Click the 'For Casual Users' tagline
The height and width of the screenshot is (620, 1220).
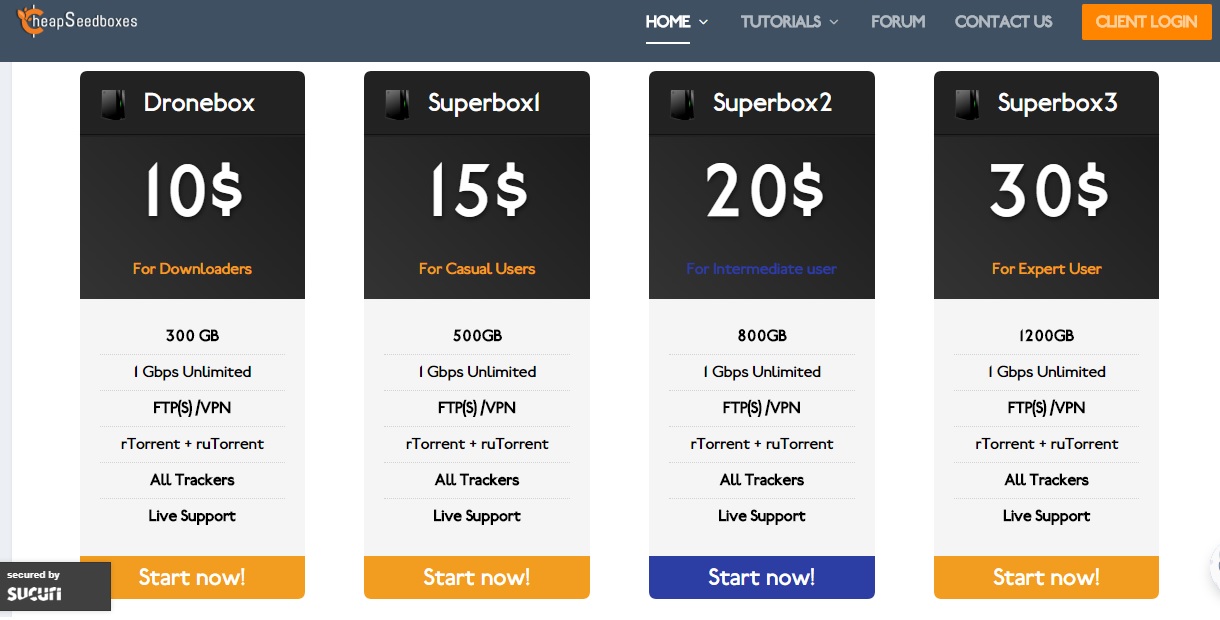pos(477,269)
